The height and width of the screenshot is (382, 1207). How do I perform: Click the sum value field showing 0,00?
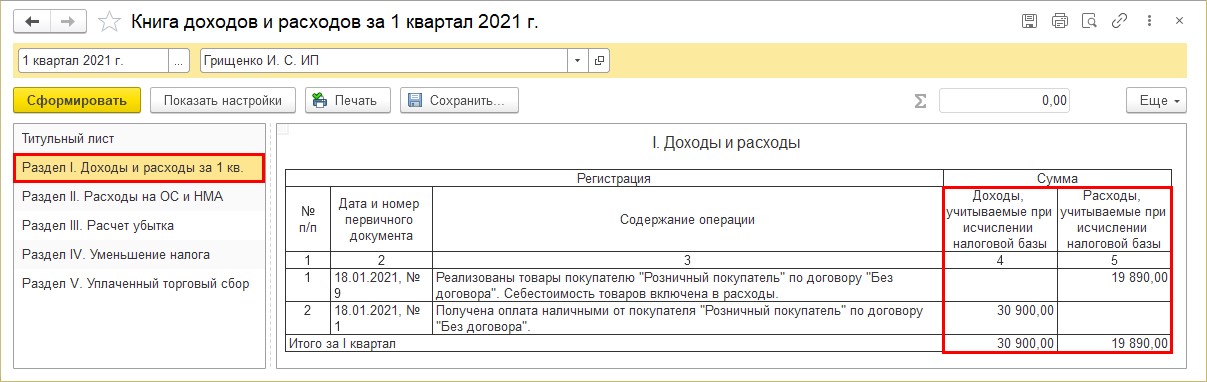tap(1004, 100)
